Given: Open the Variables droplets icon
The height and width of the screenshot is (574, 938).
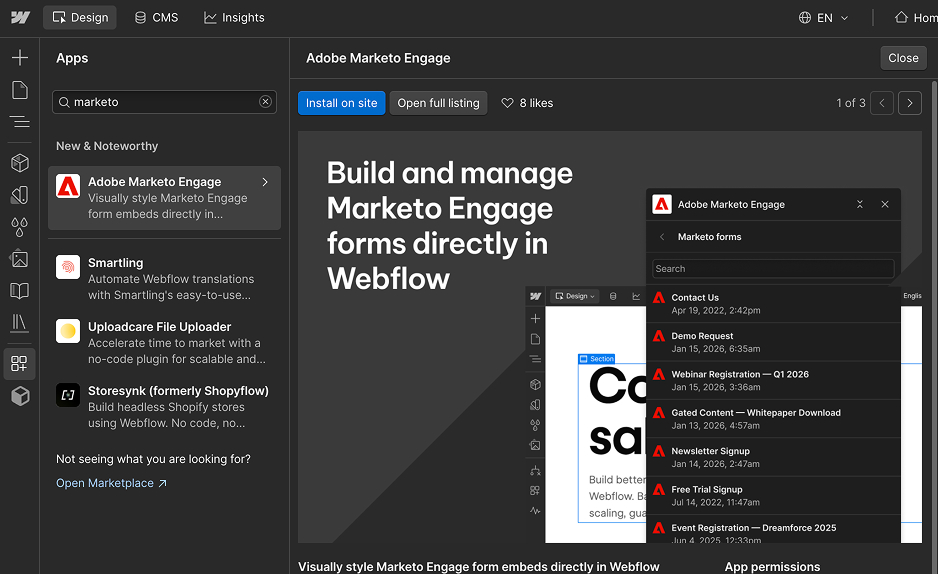Looking at the screenshot, I should tap(20, 227).
